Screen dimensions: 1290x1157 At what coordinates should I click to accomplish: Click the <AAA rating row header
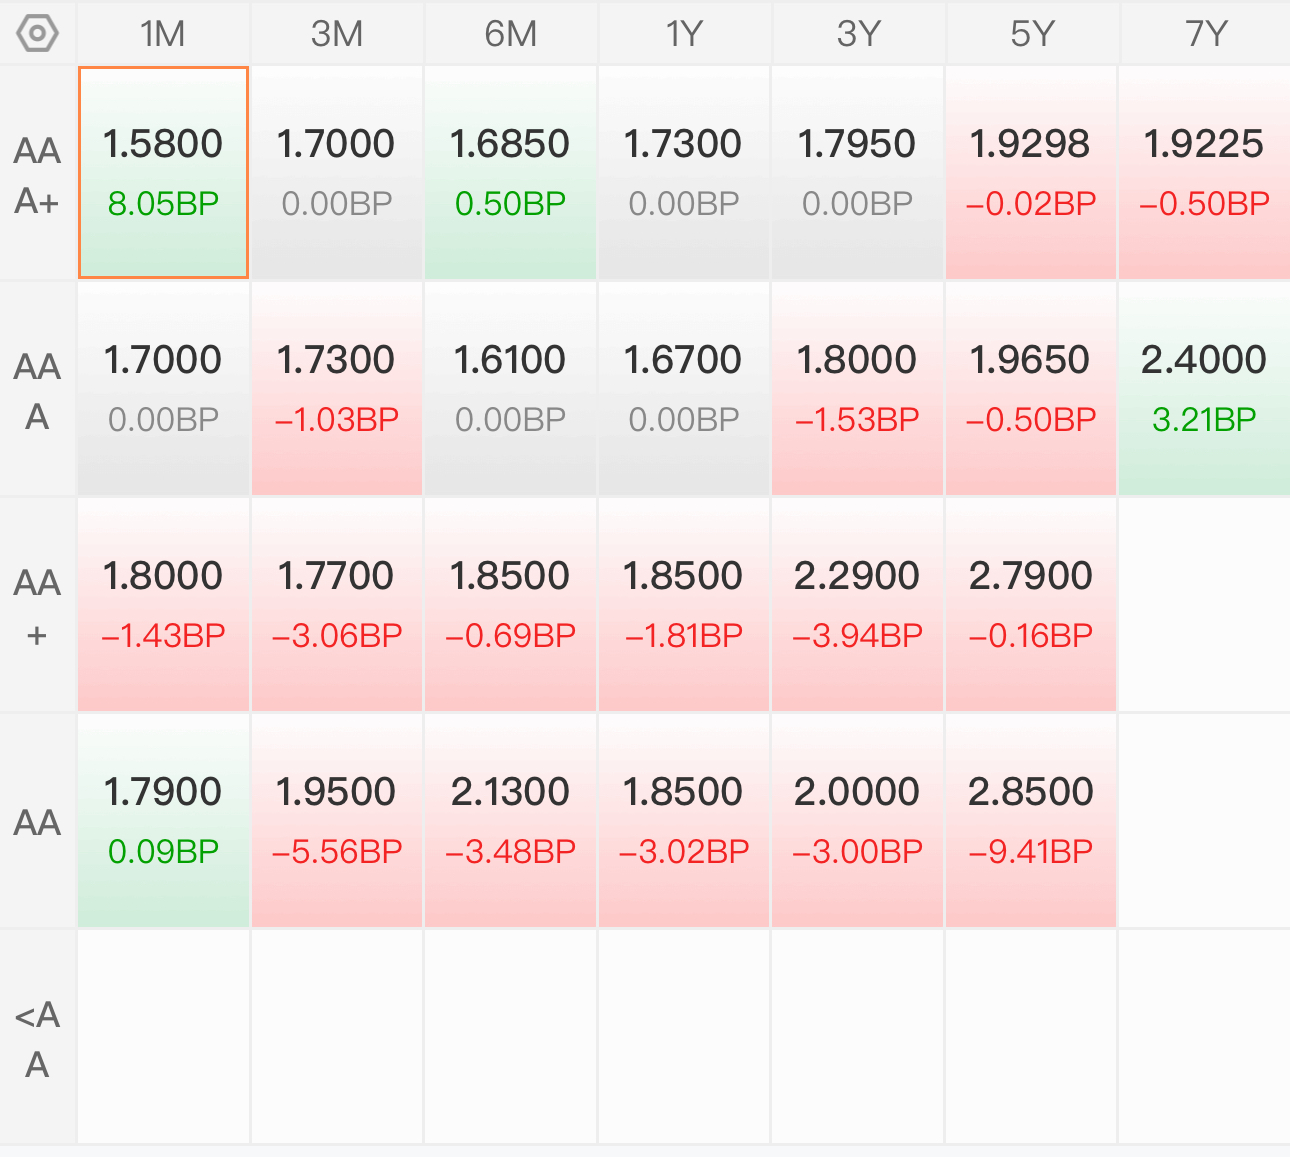click(37, 1039)
